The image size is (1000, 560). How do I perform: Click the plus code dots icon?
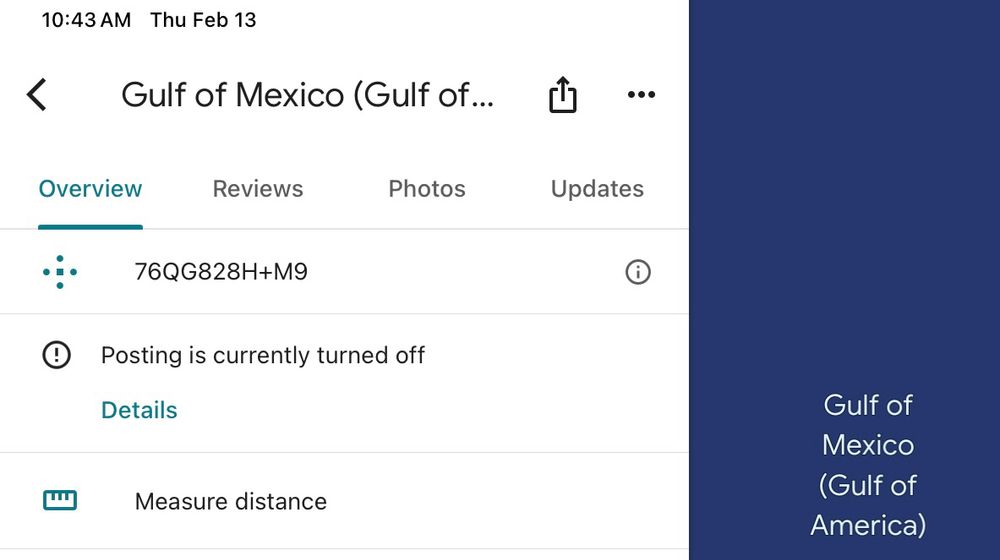coord(60,272)
